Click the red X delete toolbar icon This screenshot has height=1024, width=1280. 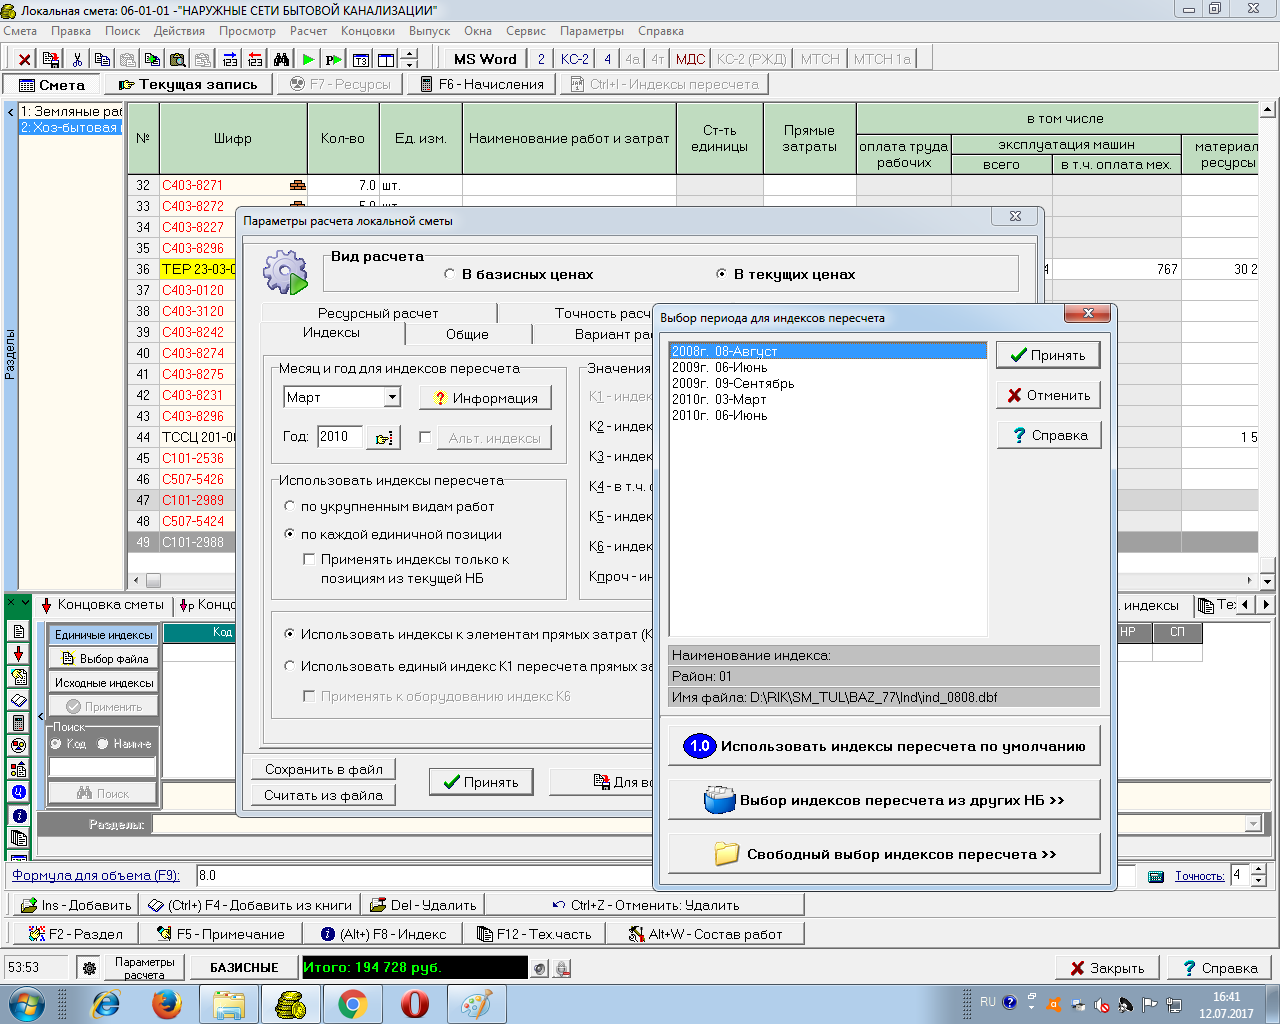coord(25,59)
